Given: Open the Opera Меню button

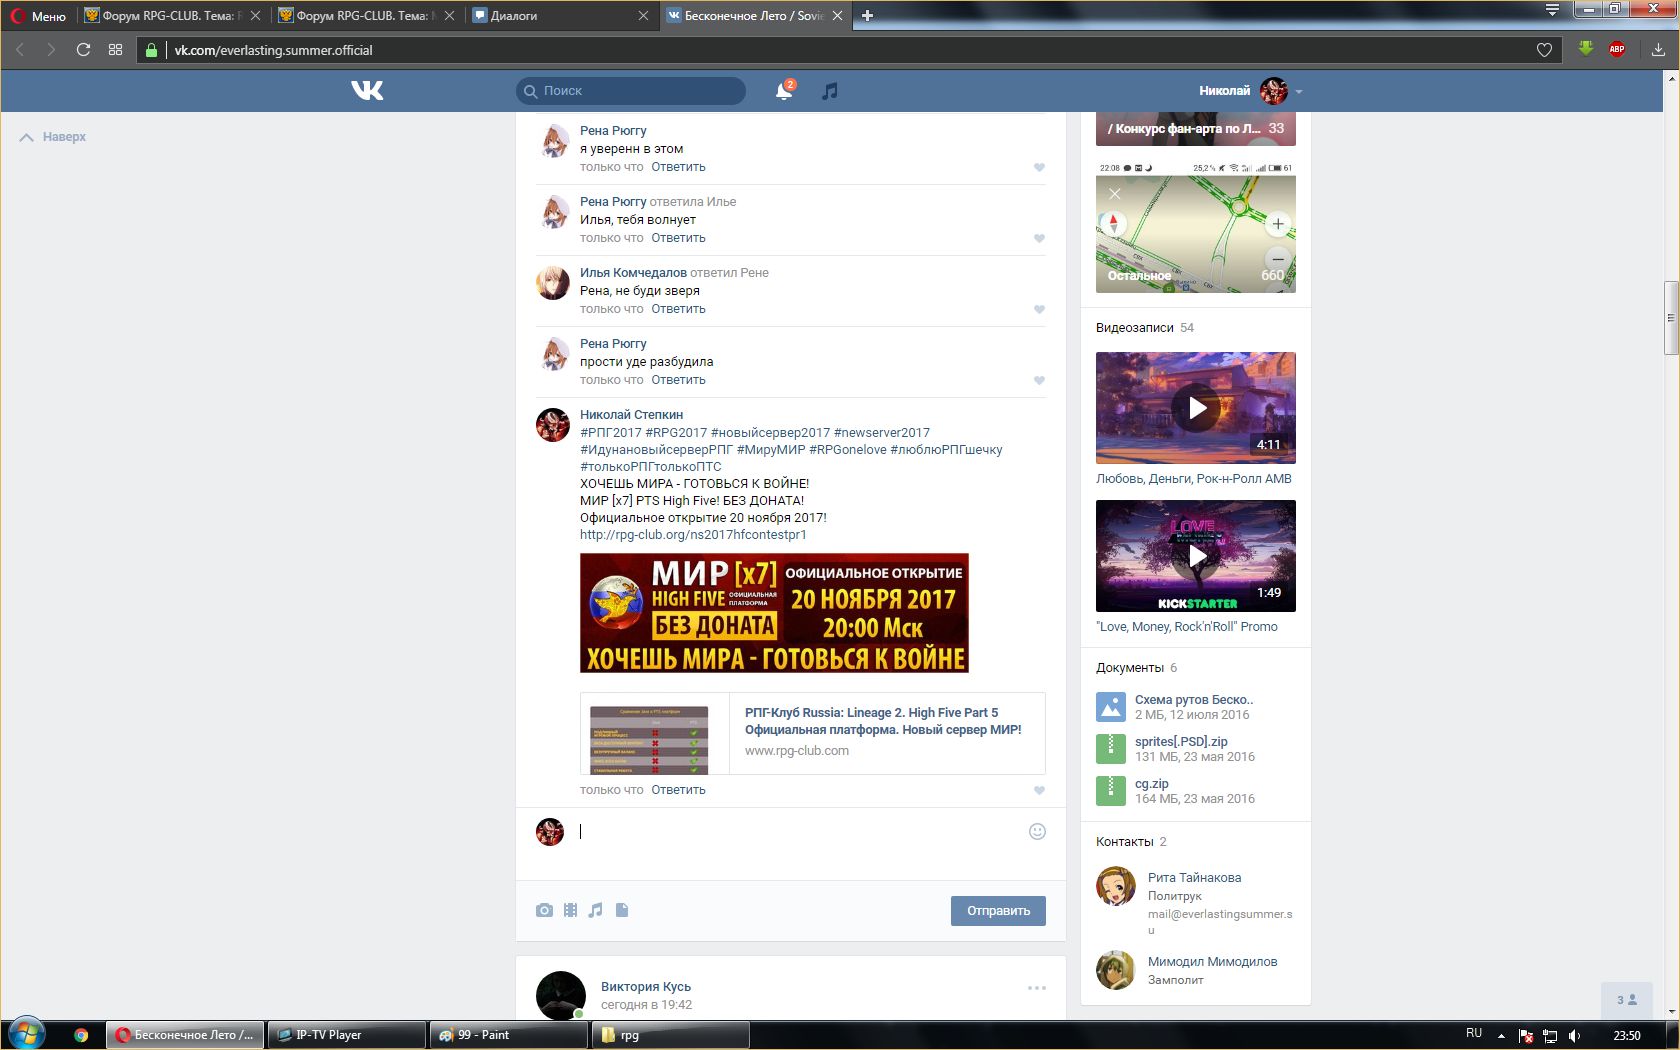Looking at the screenshot, I should tap(38, 15).
